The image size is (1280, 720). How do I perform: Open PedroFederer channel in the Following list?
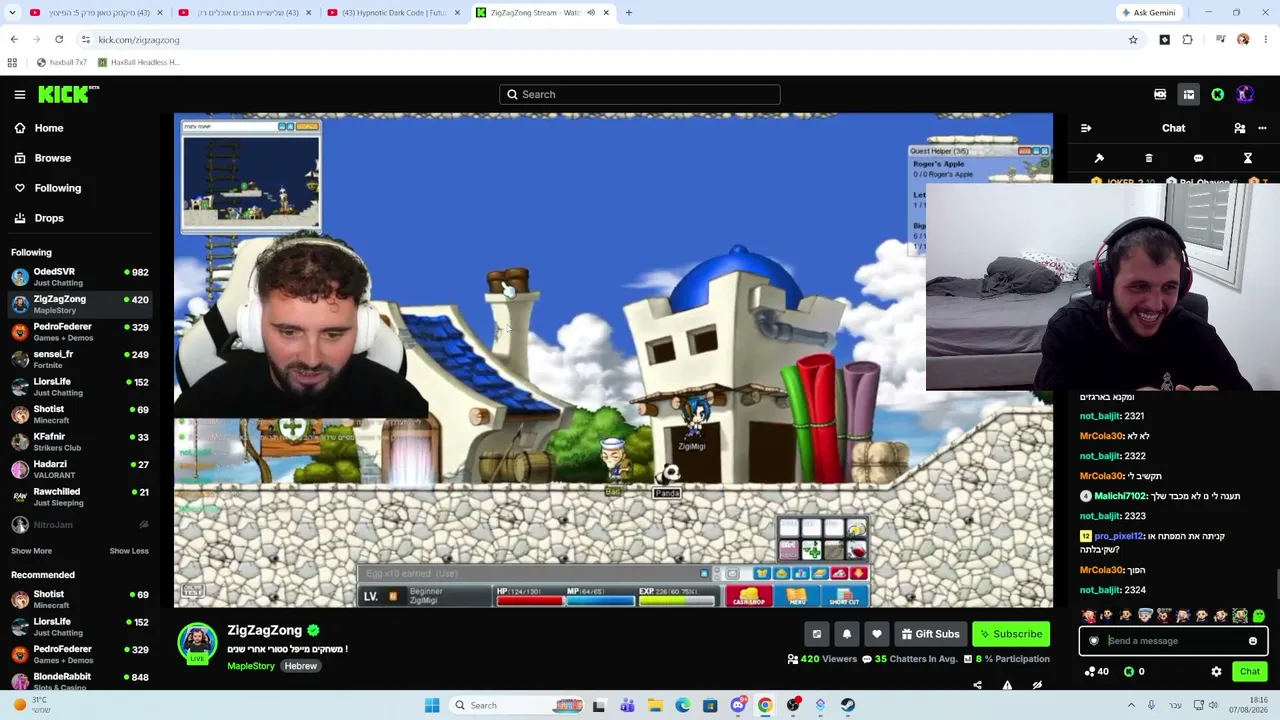pyautogui.click(x=80, y=332)
